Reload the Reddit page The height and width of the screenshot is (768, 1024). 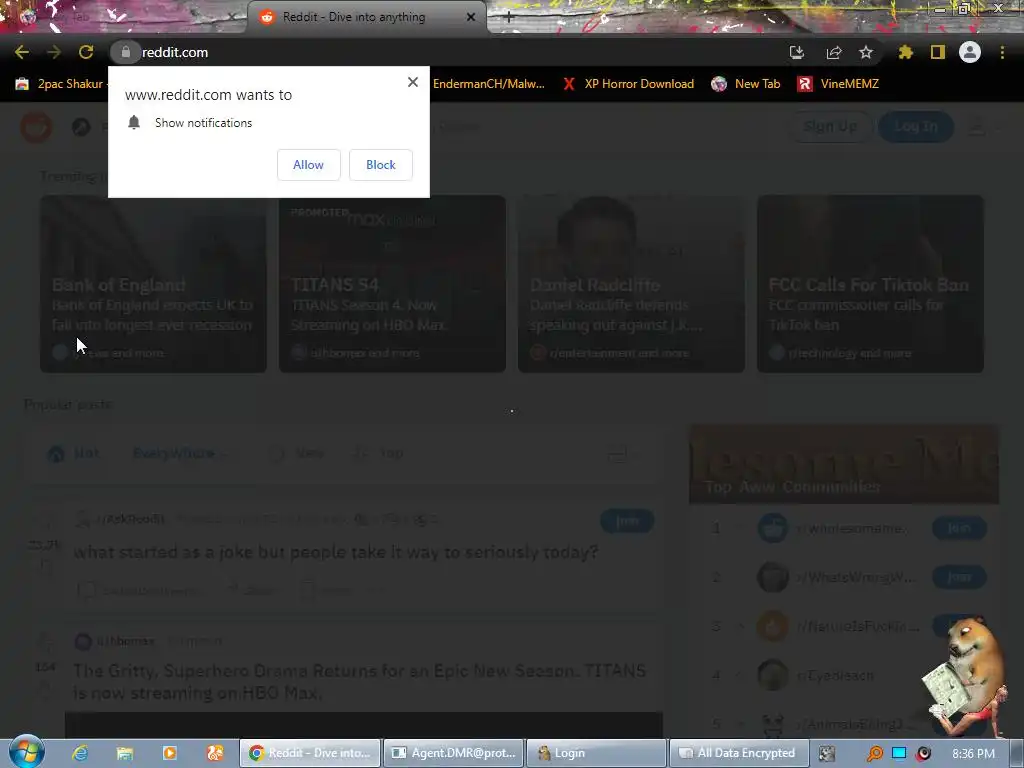pos(86,52)
